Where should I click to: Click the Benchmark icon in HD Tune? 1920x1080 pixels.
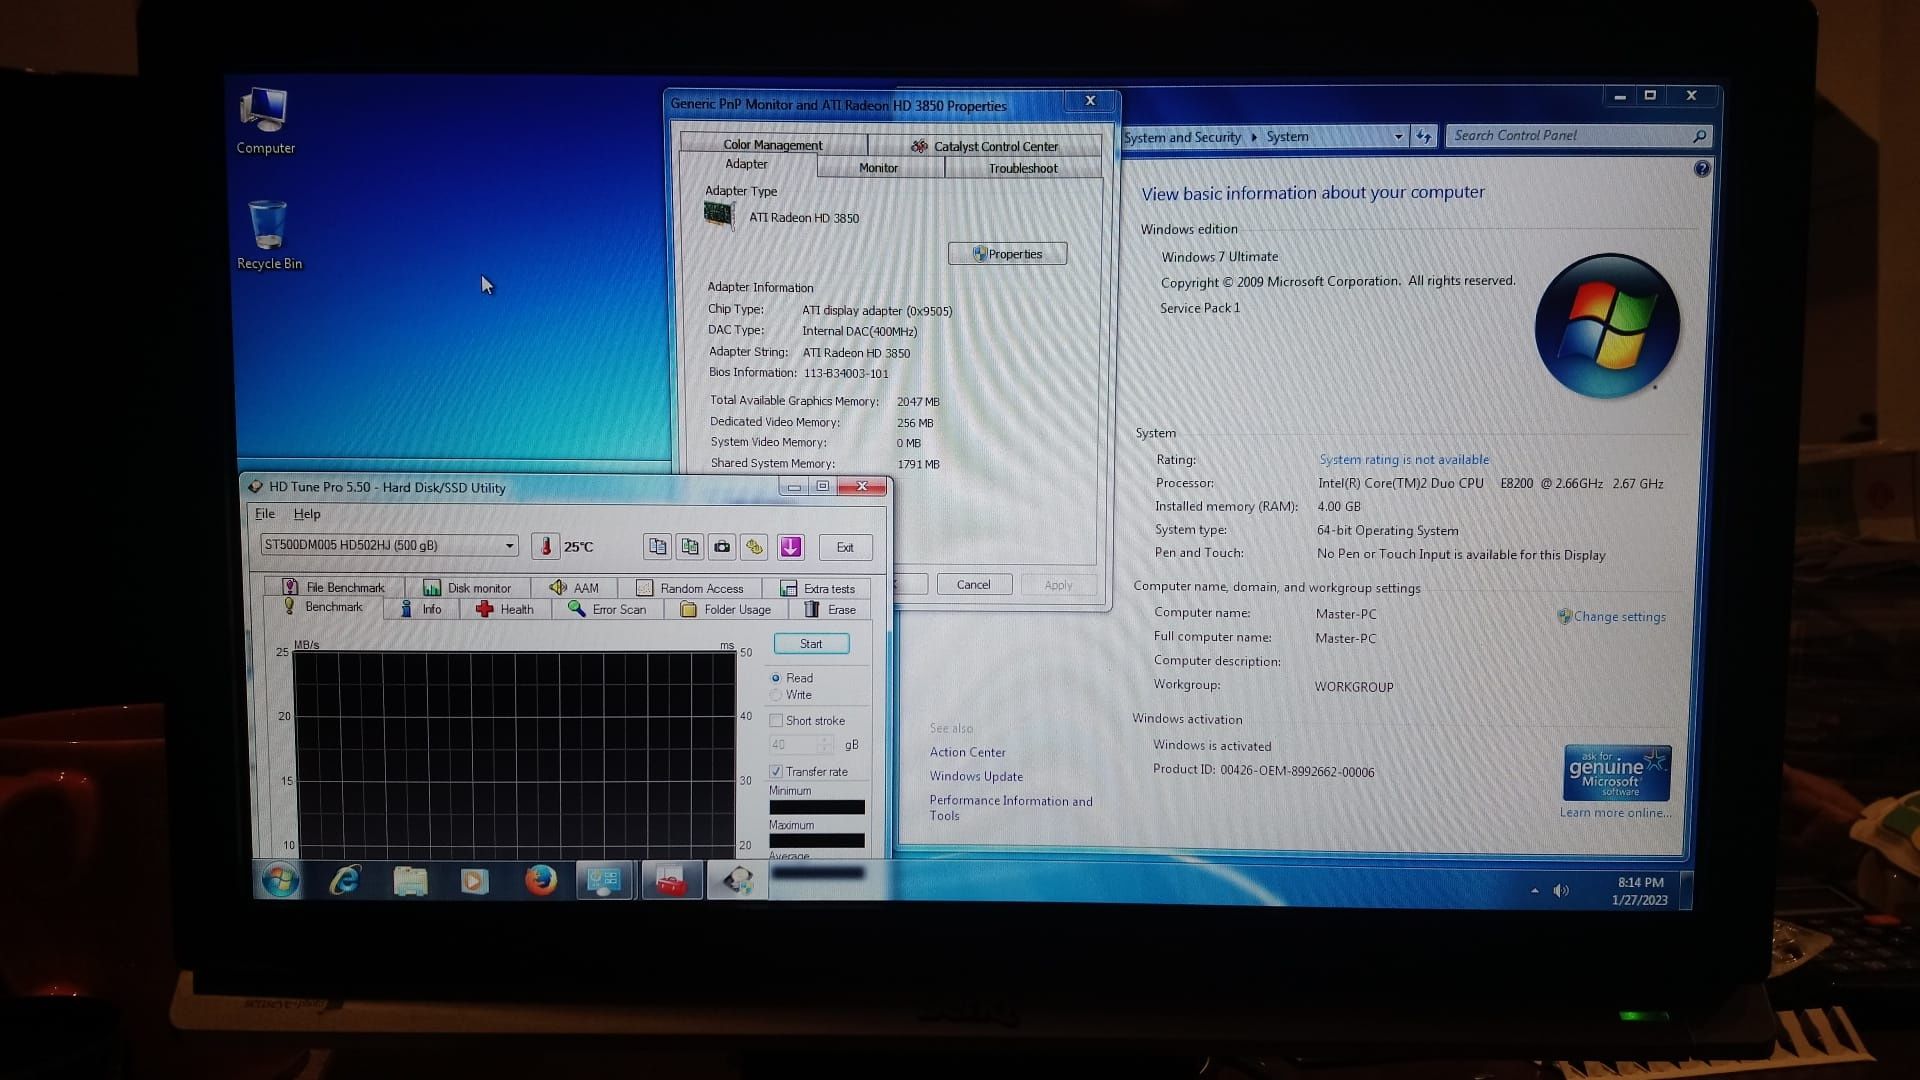(332, 608)
